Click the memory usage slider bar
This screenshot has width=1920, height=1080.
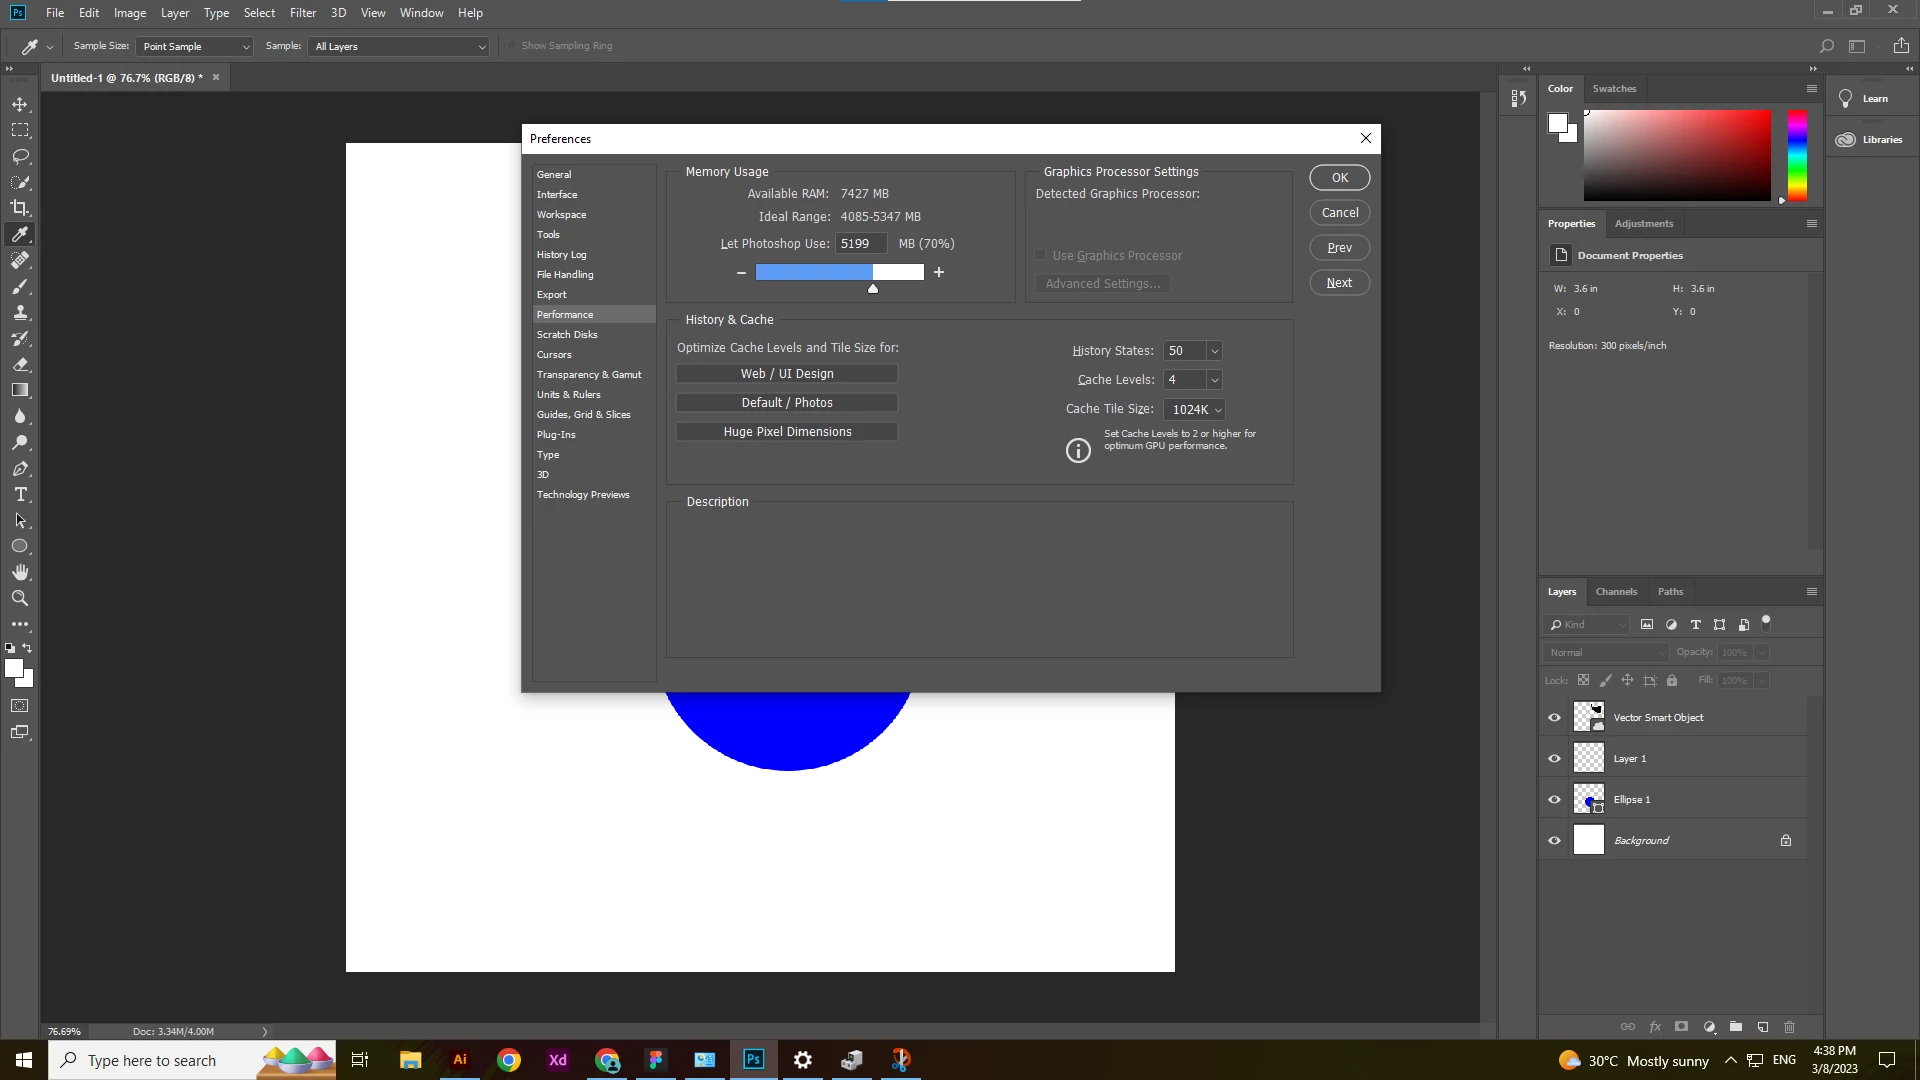click(x=839, y=272)
